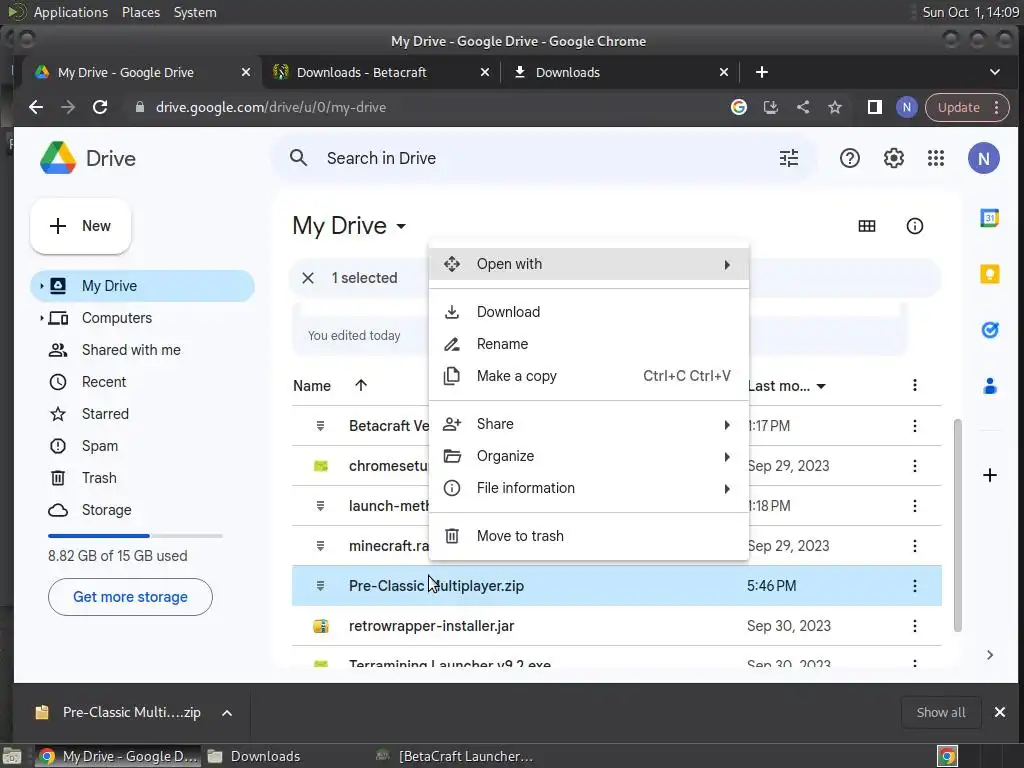Image resolution: width=1024 pixels, height=768 pixels.
Task: Switch to Downloads - Betacraft tab
Action: coord(381,72)
